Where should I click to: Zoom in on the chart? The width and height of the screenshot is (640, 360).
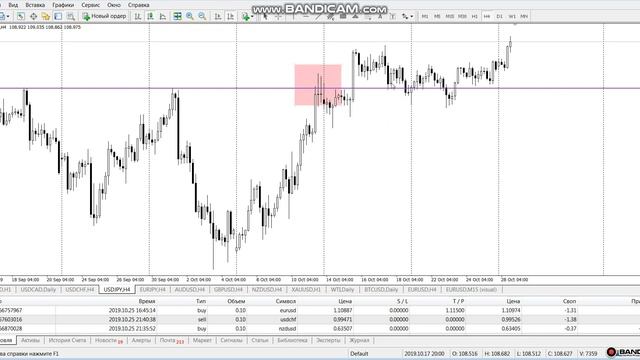(x=190, y=16)
